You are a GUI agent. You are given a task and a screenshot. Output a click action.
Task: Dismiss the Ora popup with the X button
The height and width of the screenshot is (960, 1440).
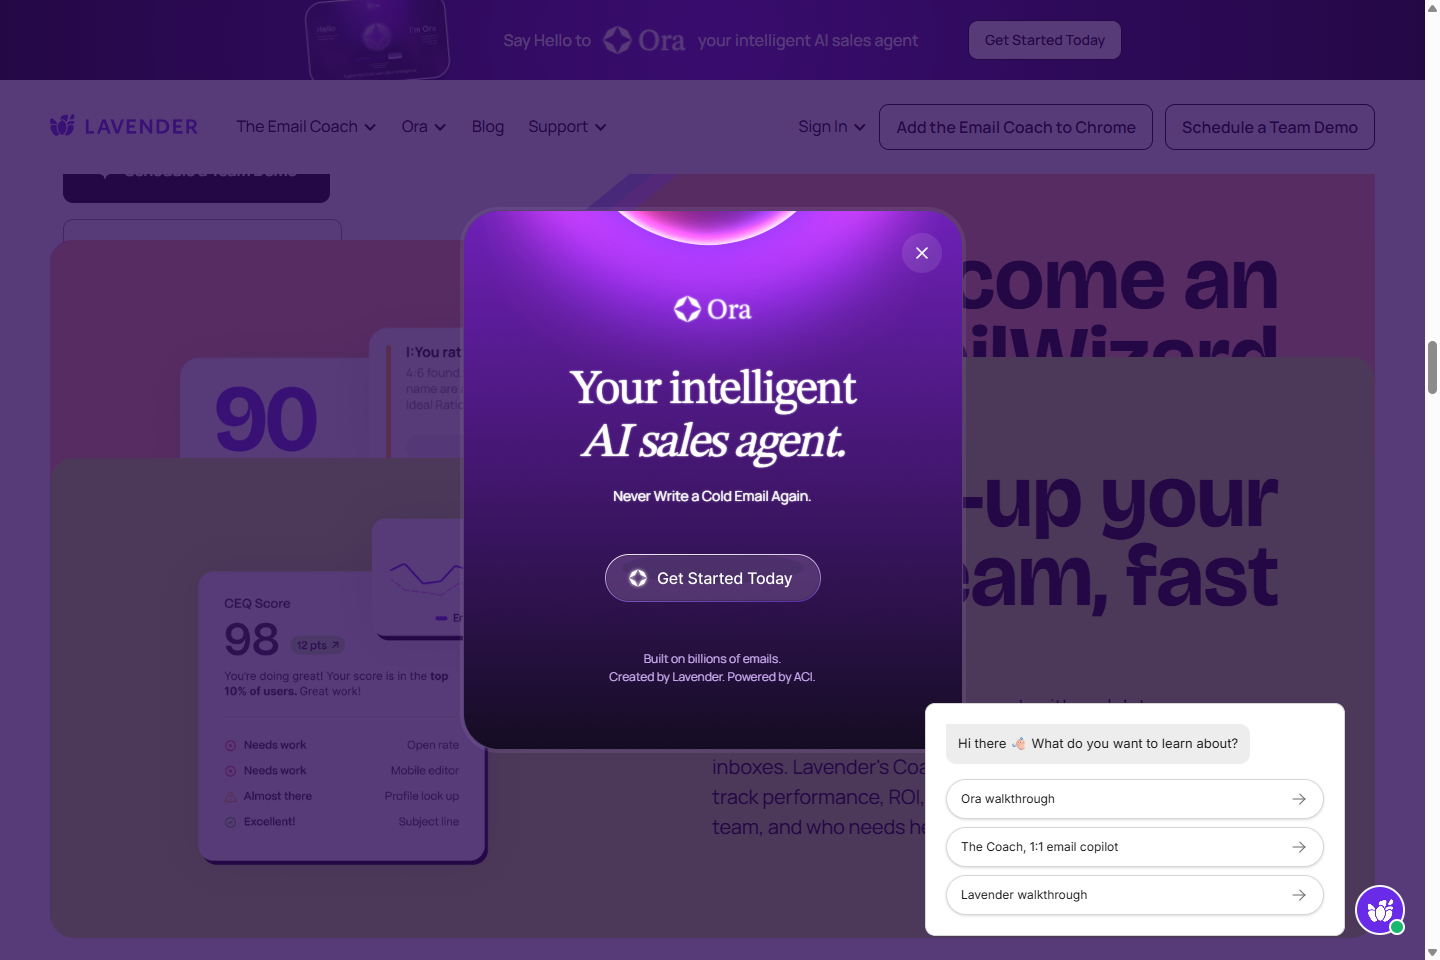(x=921, y=253)
